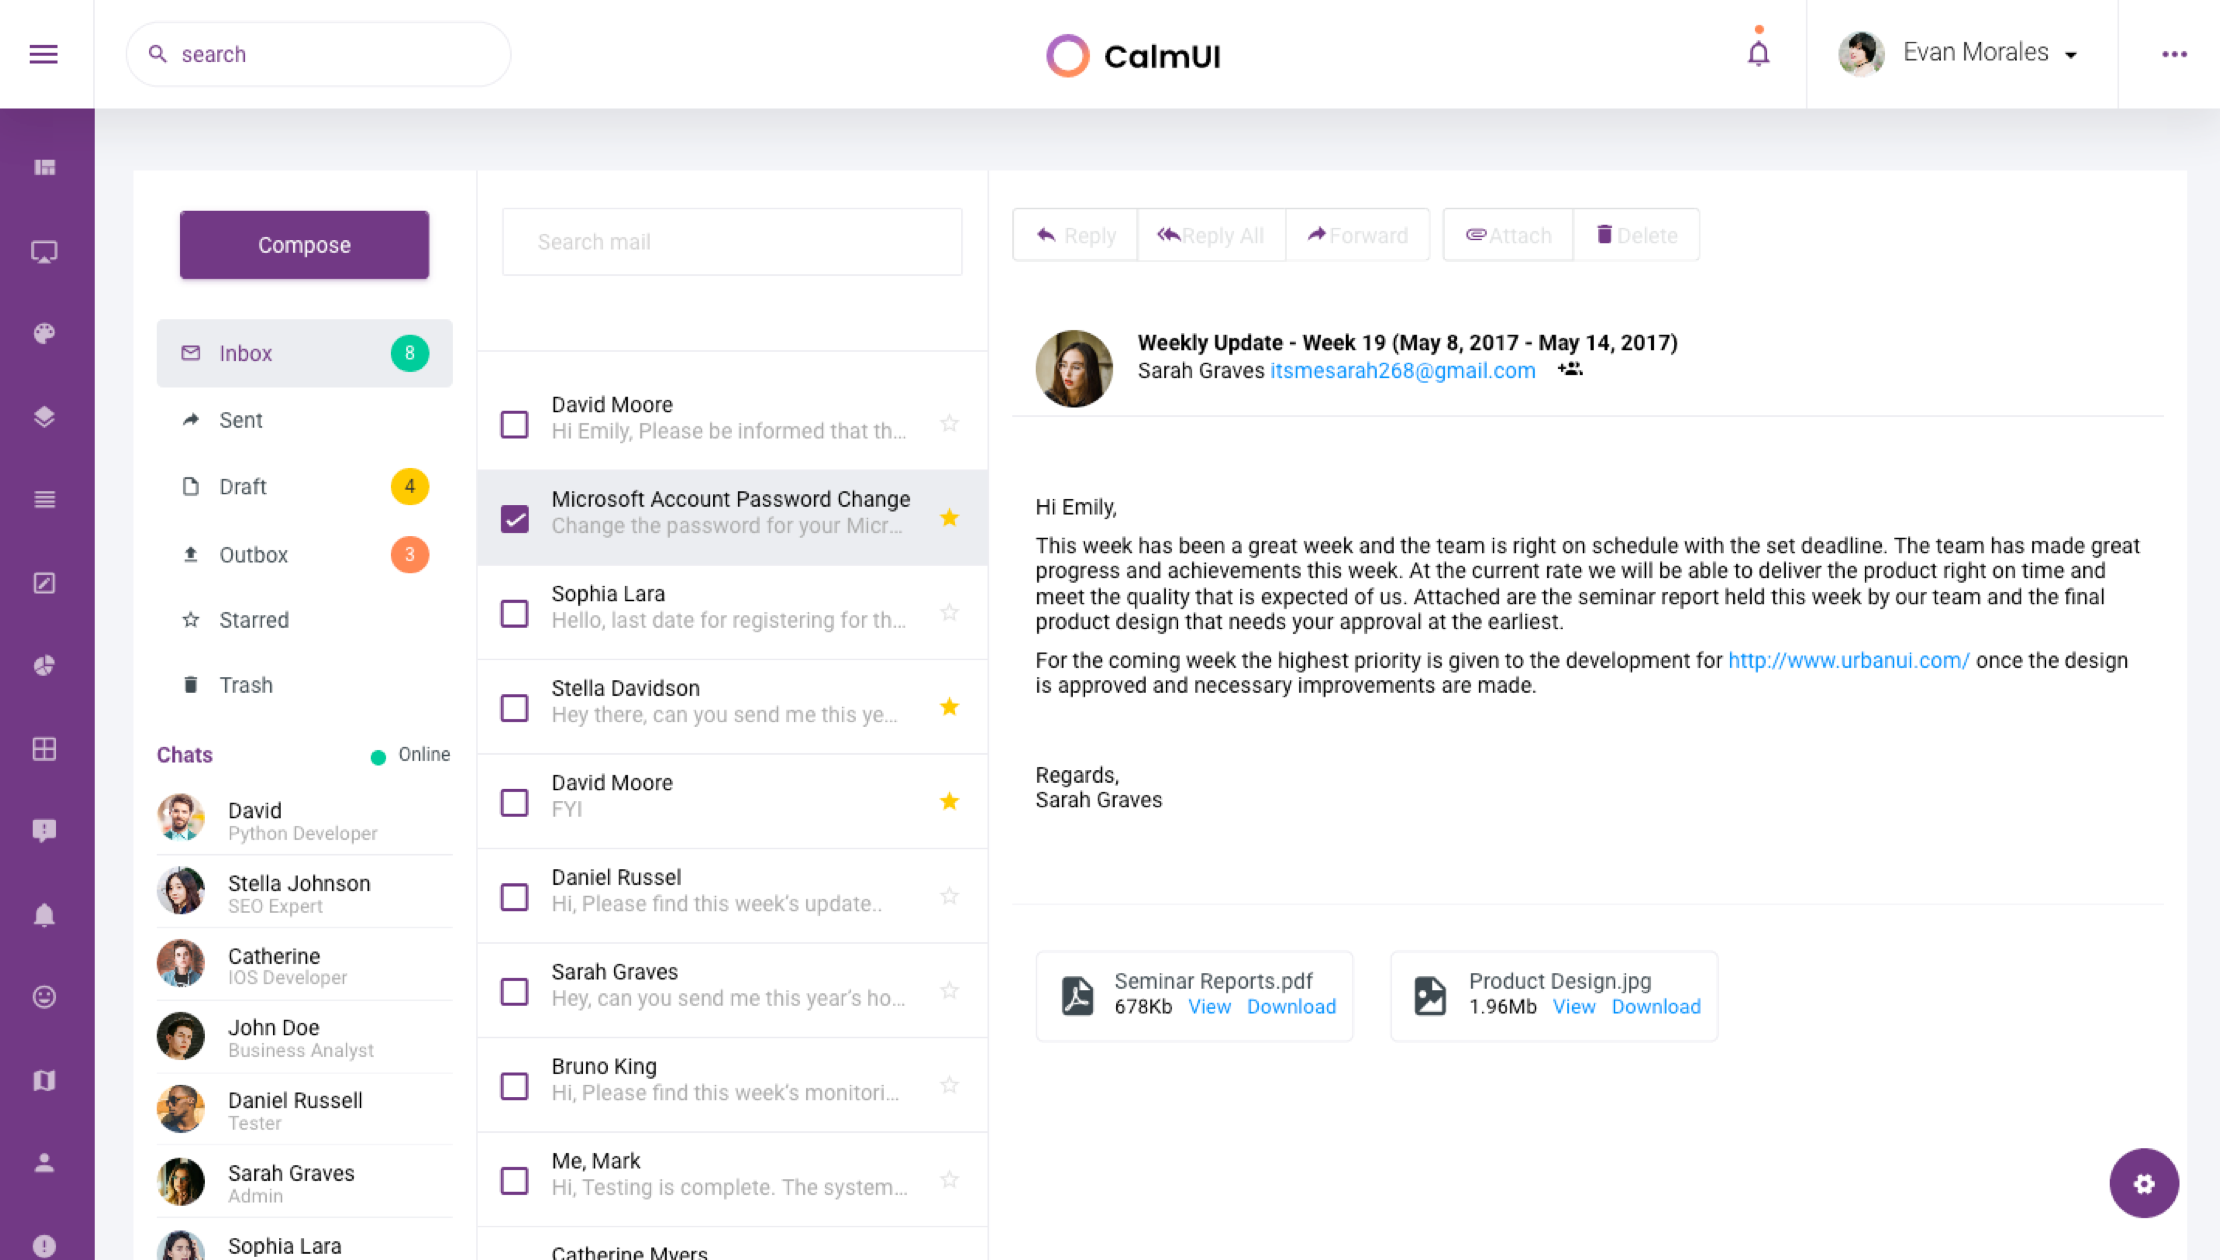Viewport: 2220px width, 1260px height.
Task: Click the Compose button
Action: [x=304, y=245]
